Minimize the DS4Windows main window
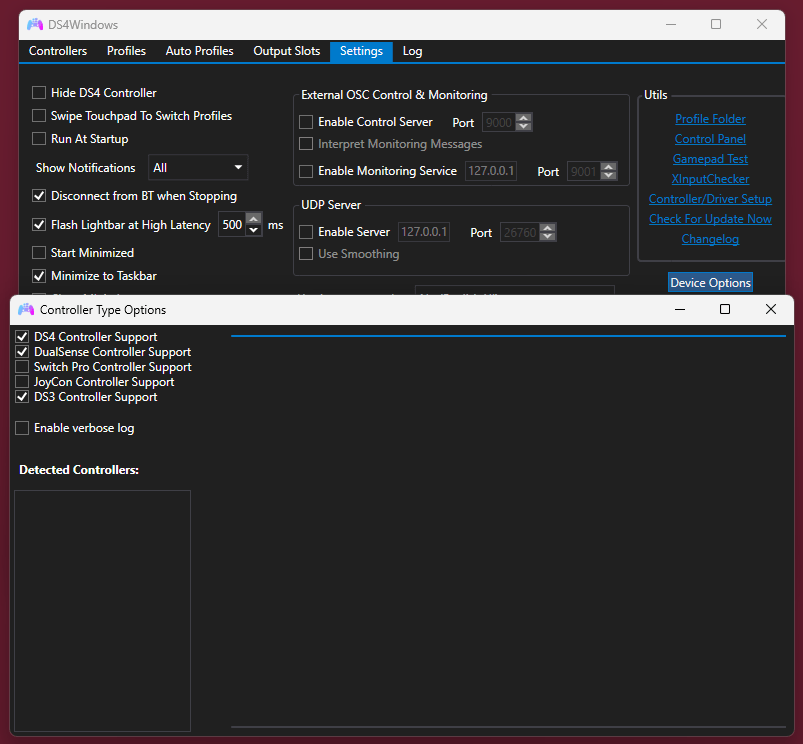 tap(670, 24)
